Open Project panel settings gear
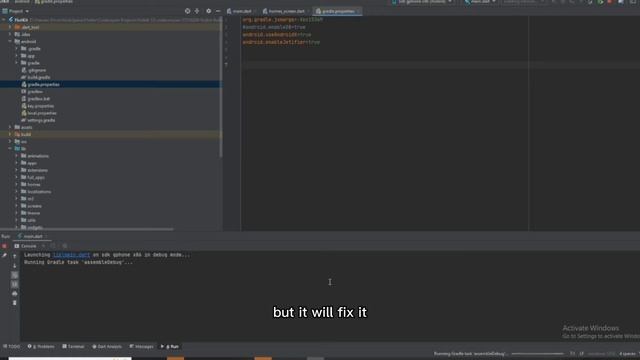Image resolution: width=640 pixels, height=360 pixels. [x=209, y=11]
